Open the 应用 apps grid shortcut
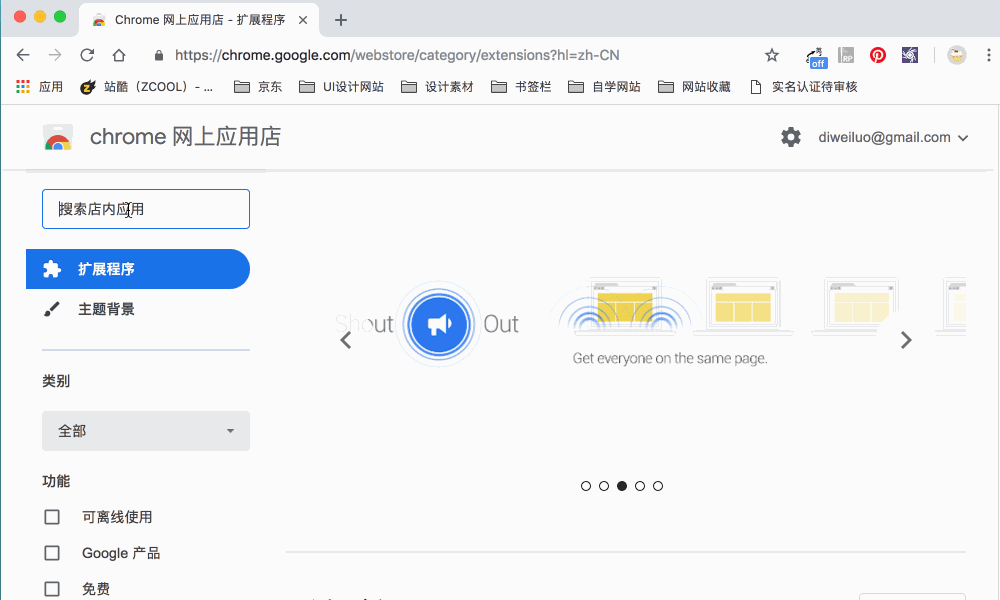This screenshot has height=600, width=1000. (40, 87)
